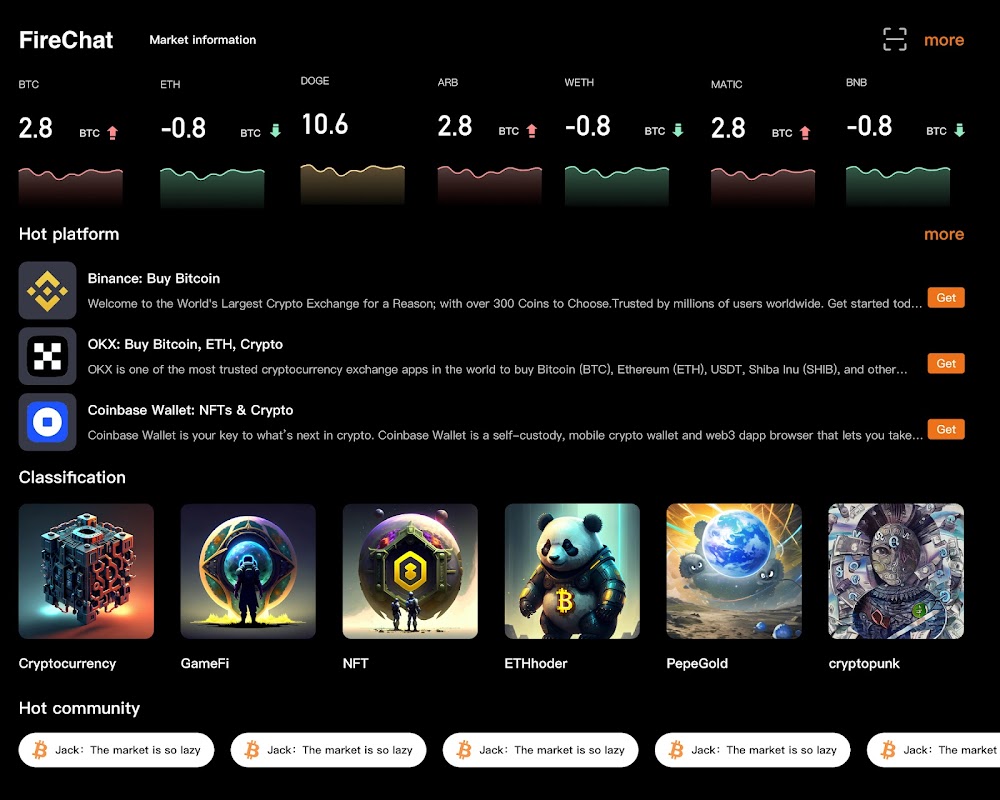Open more market information at top right
1000x800 pixels.
coord(944,40)
